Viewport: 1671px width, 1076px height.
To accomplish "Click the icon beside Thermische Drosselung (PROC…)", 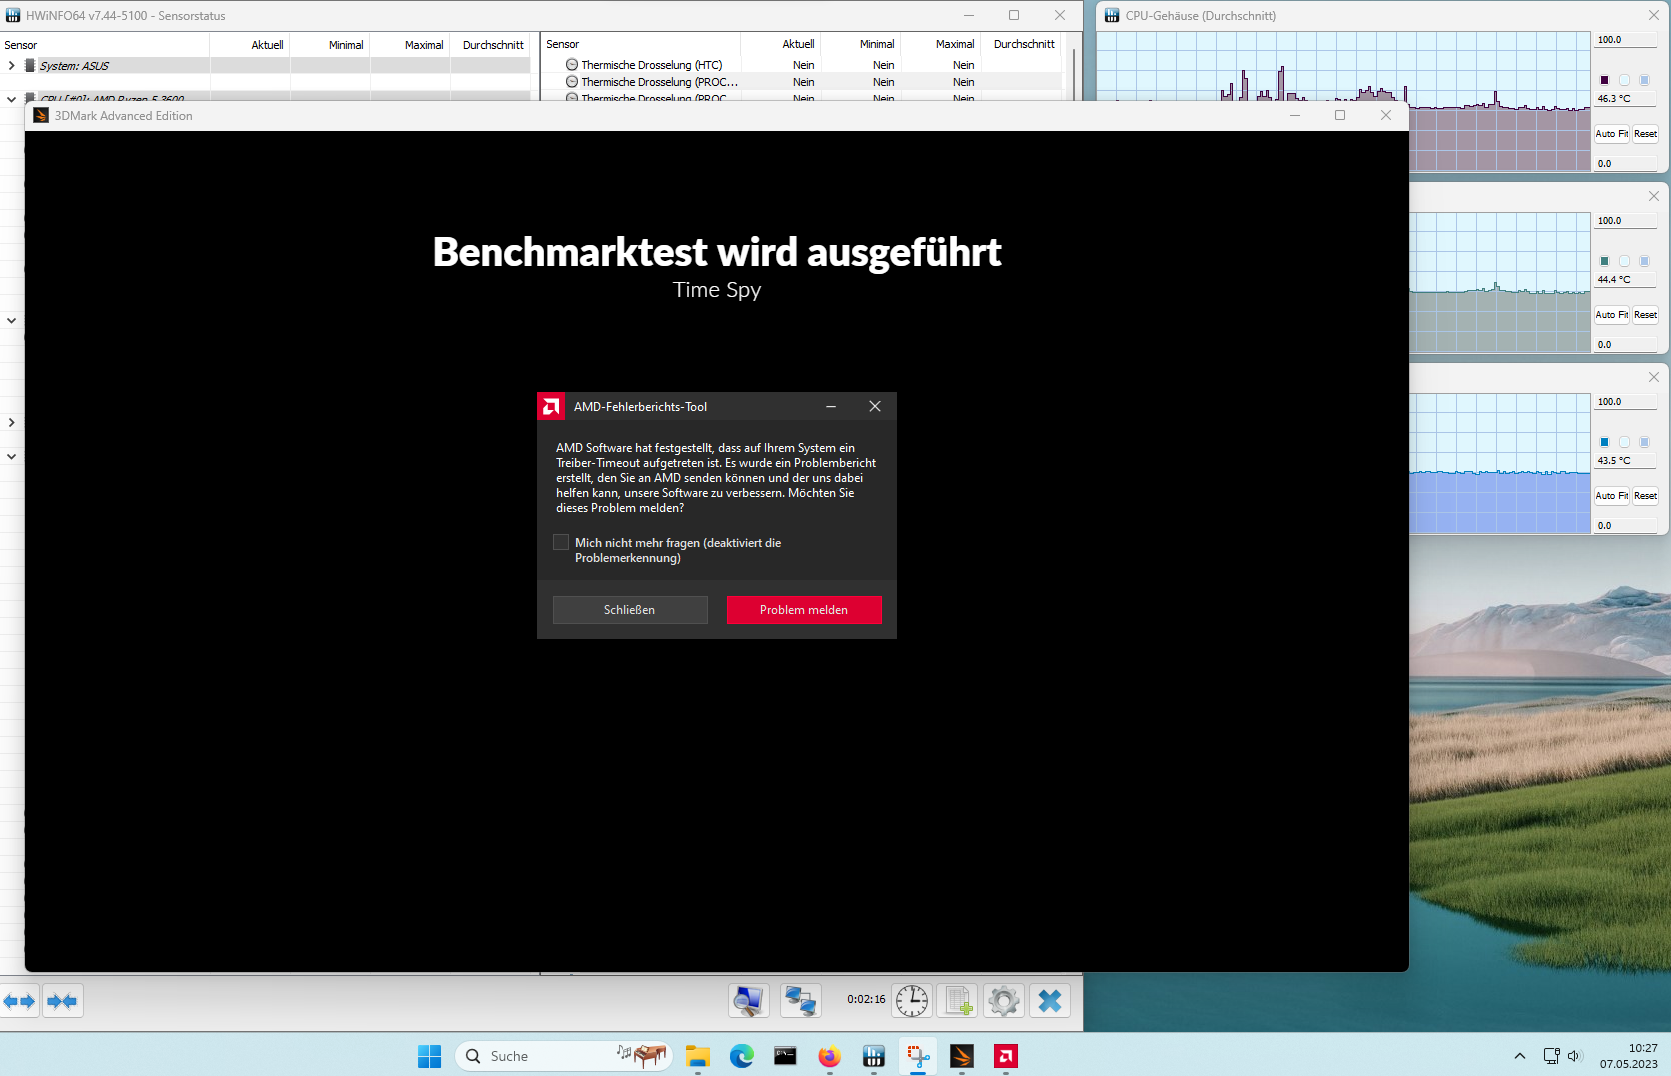I will point(572,82).
